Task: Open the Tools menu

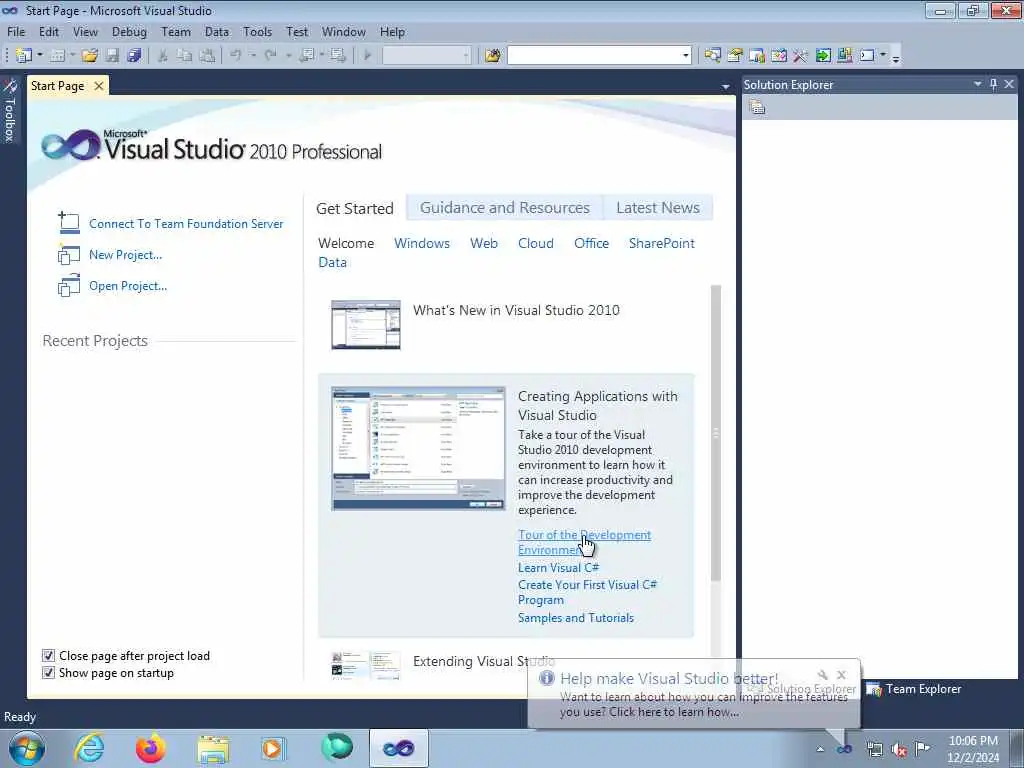Action: [257, 31]
